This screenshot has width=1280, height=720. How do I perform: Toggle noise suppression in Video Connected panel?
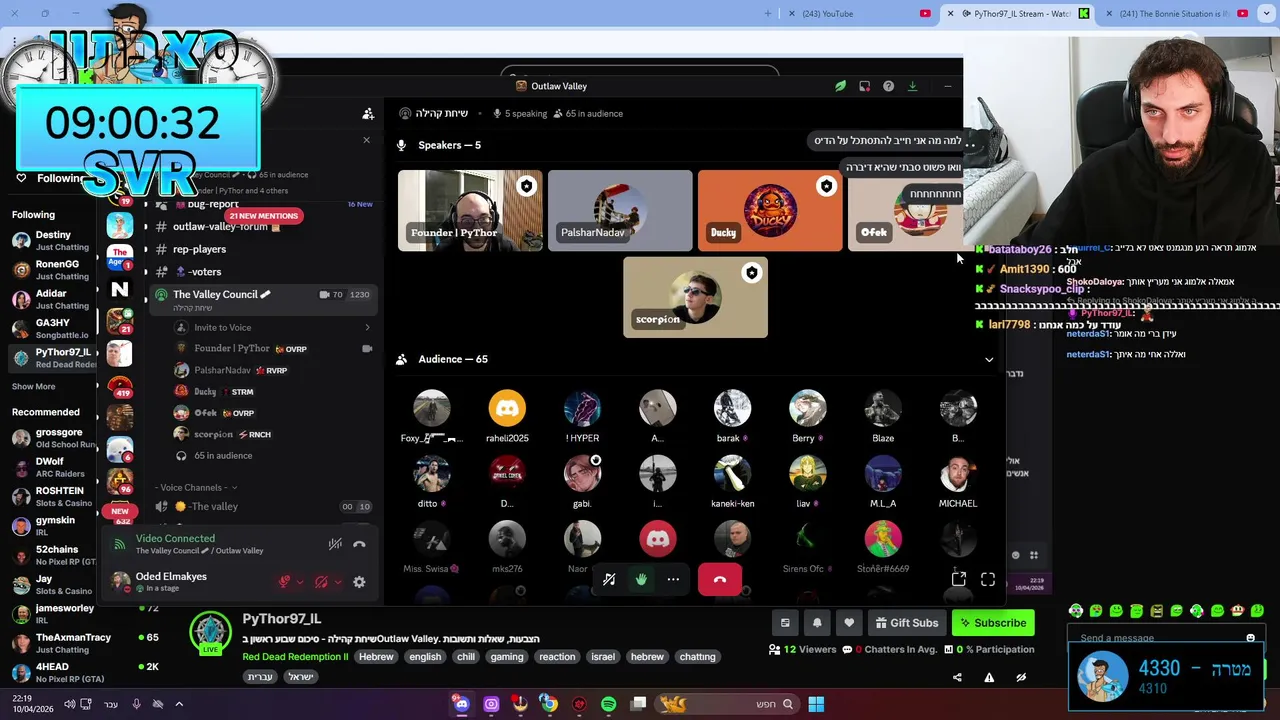tap(335, 544)
